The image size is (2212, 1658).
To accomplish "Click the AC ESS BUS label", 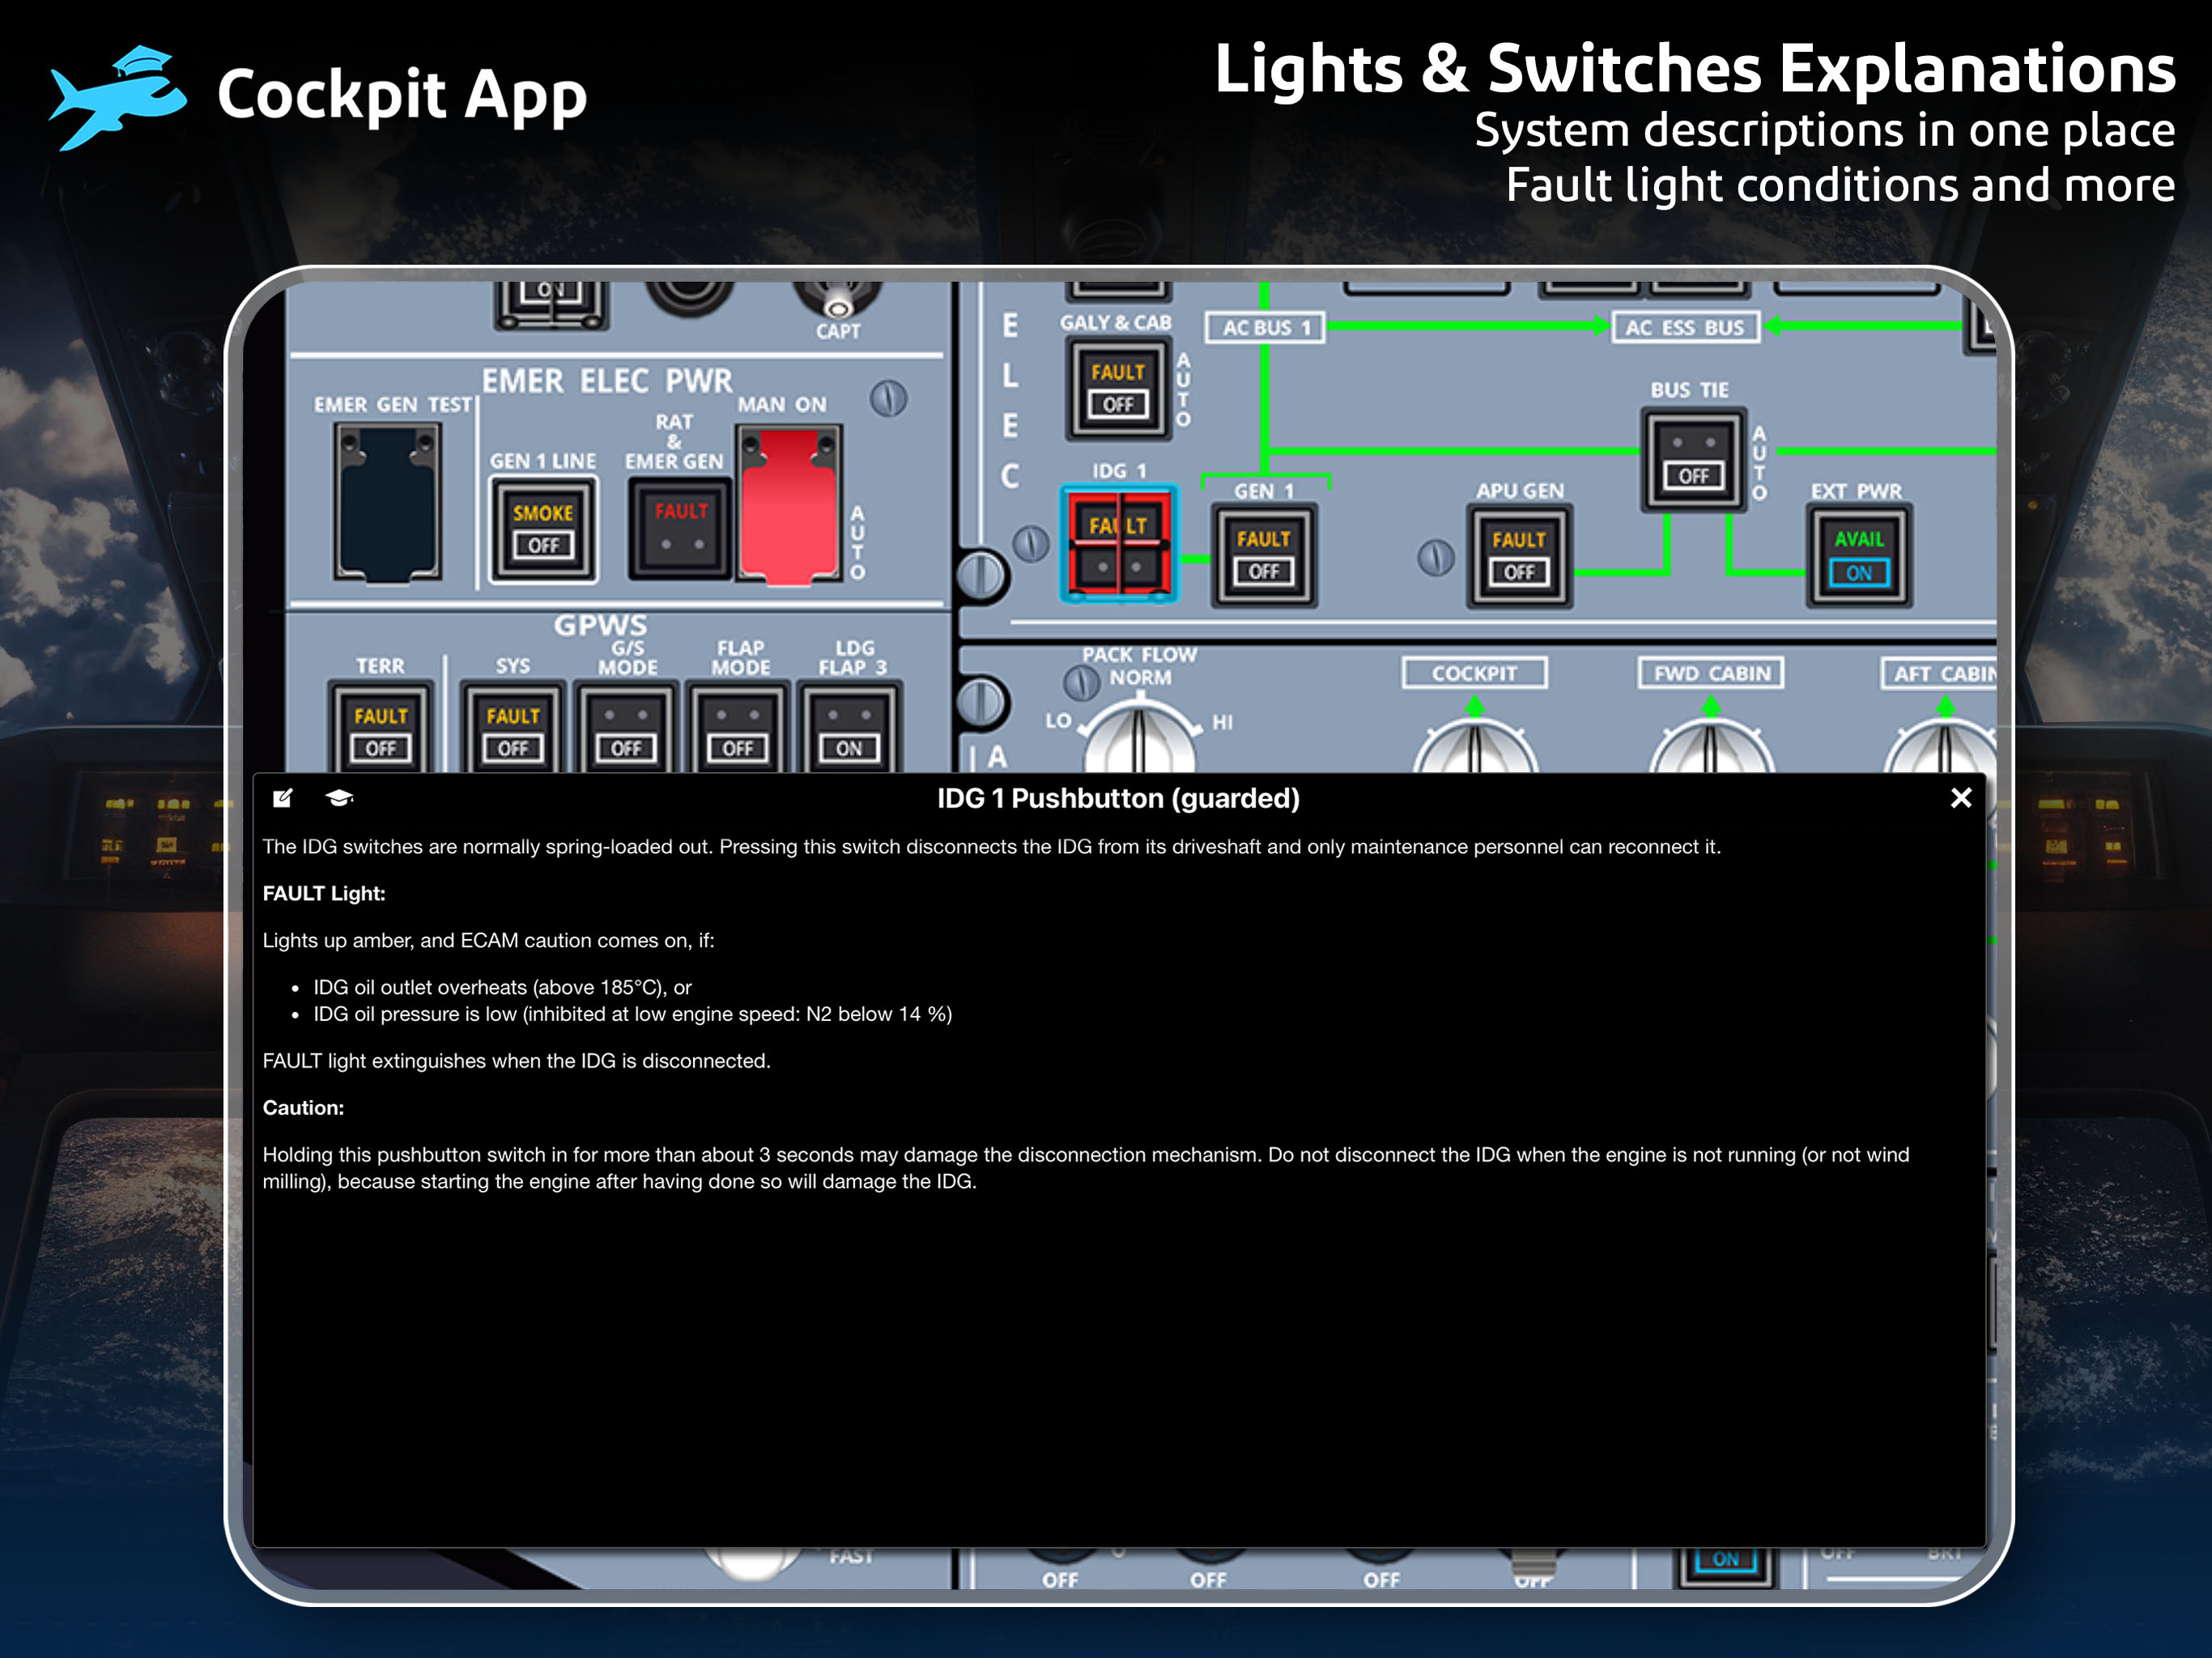I will 1684,327.
